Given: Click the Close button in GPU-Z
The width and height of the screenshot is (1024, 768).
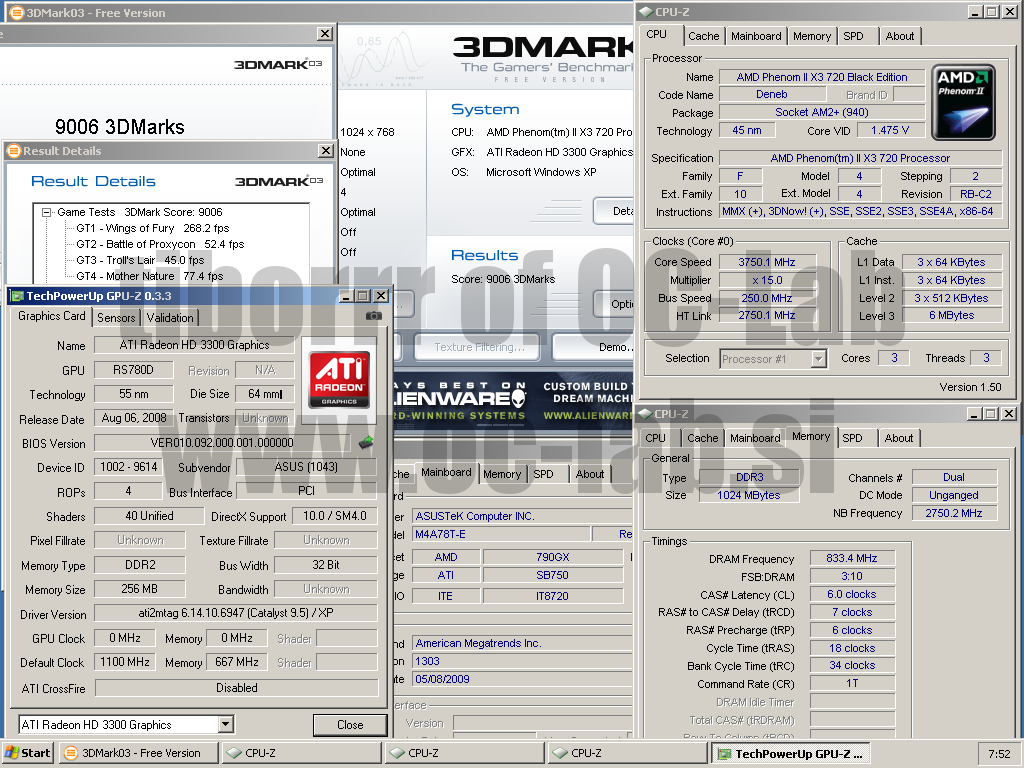Looking at the screenshot, I should click(x=350, y=725).
